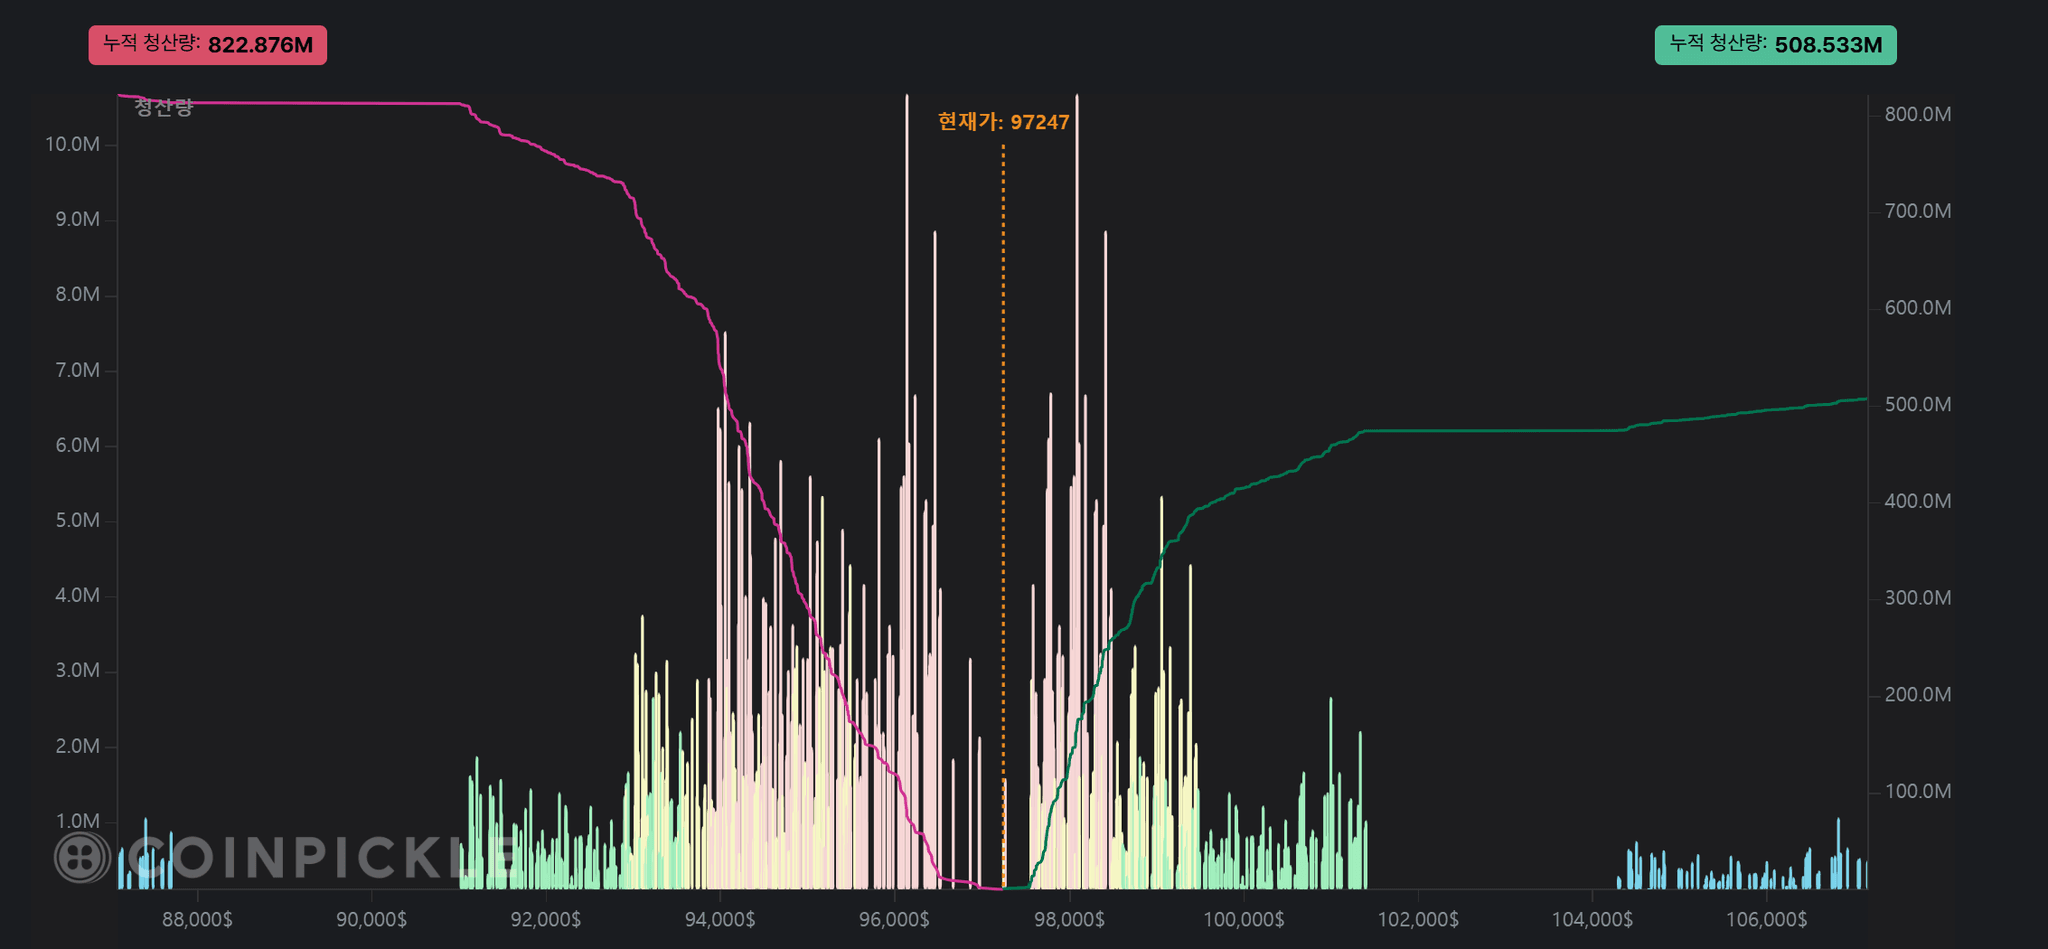Select the 102,000$ x-axis label
The image size is (2048, 949).
(x=1418, y=919)
